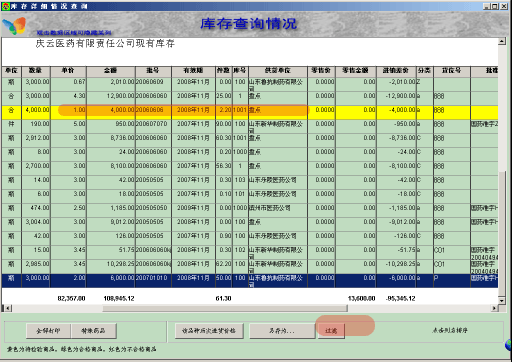Click the globe icon at the bottom right edge
The image size is (512, 362).
(x=508, y=345)
